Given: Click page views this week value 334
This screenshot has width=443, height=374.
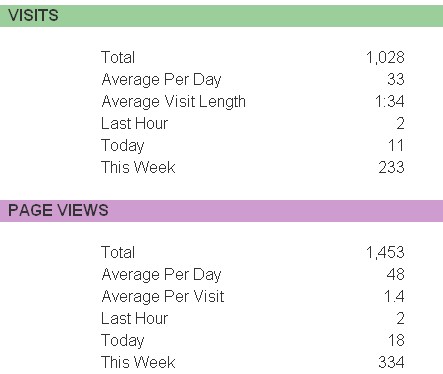Looking at the screenshot, I should click(x=391, y=362).
